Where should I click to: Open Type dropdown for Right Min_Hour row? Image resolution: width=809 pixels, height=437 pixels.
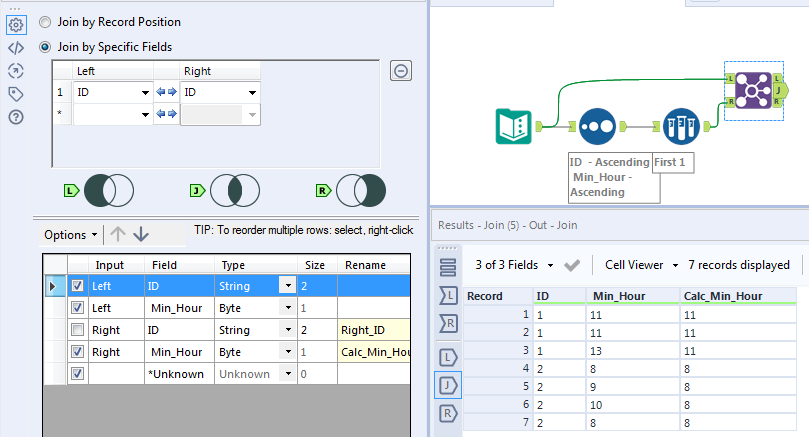(x=288, y=351)
